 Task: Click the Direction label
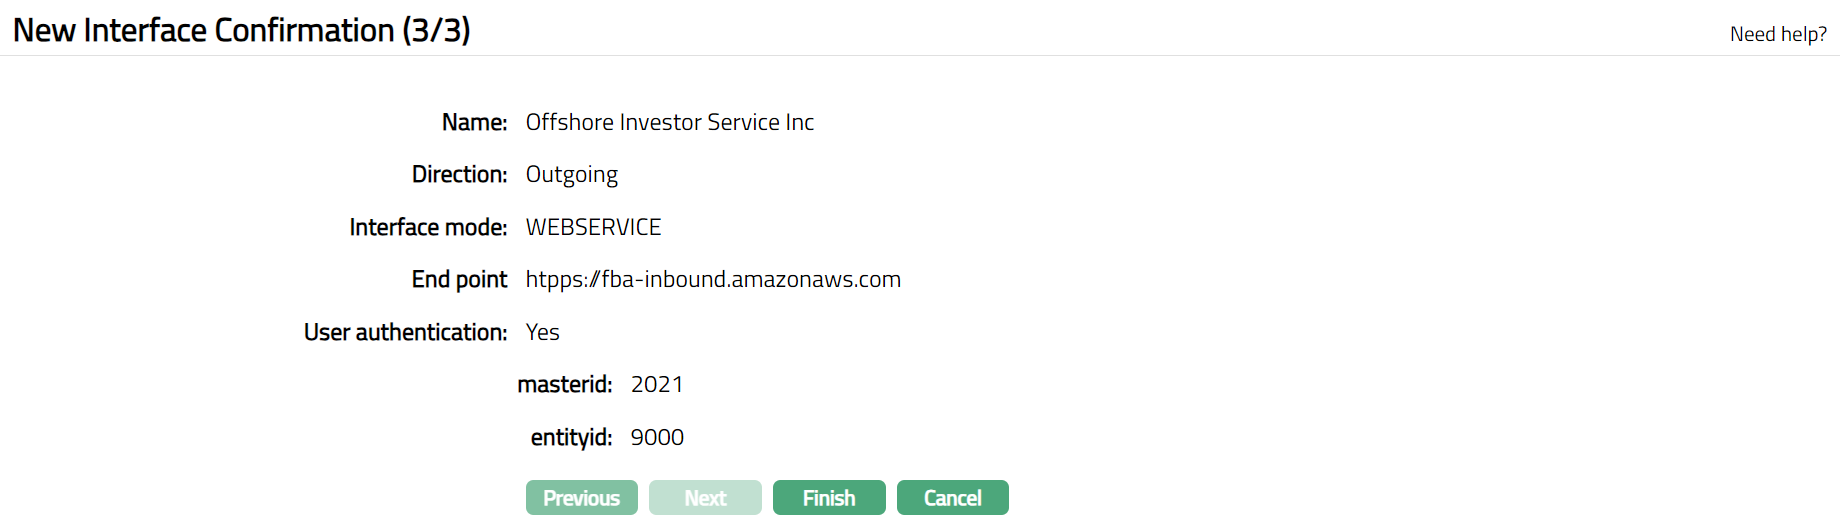click(460, 174)
